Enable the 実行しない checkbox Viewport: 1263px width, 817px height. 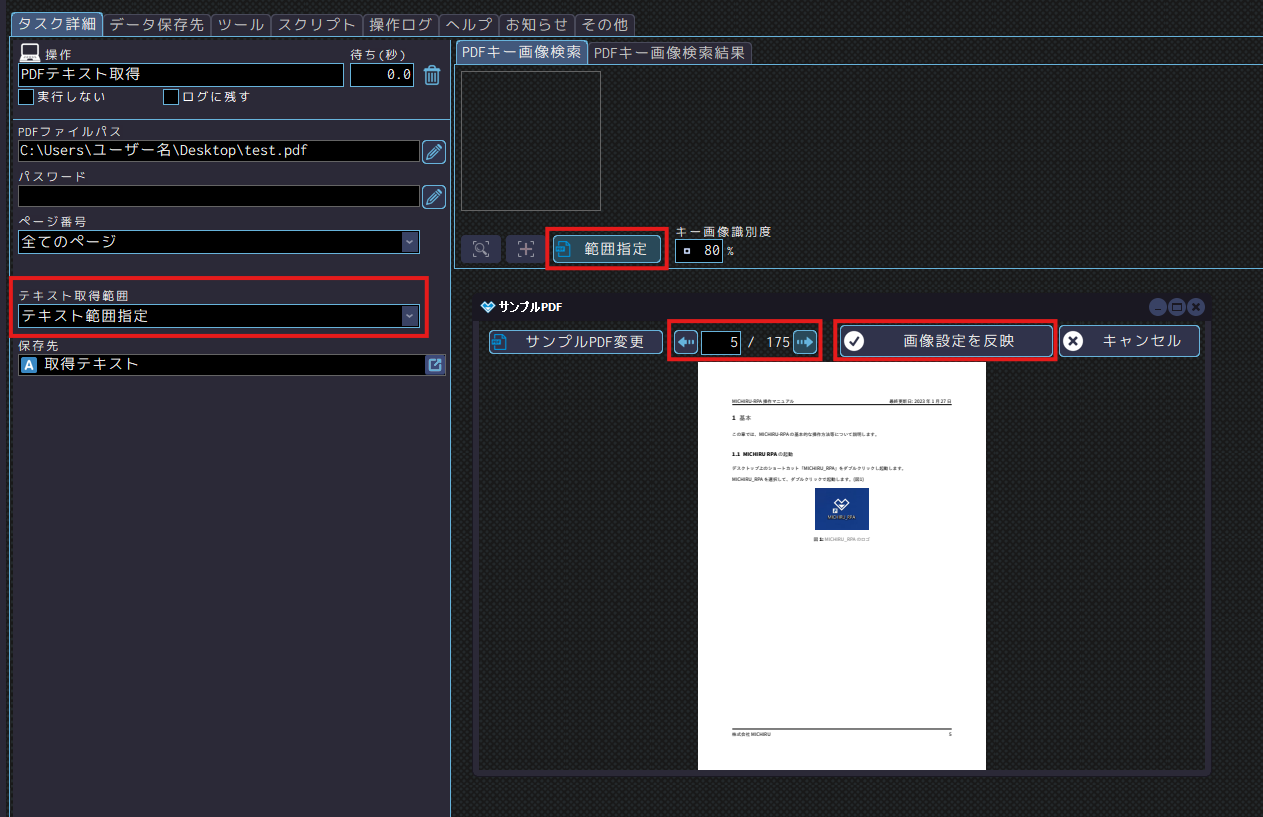[x=27, y=97]
